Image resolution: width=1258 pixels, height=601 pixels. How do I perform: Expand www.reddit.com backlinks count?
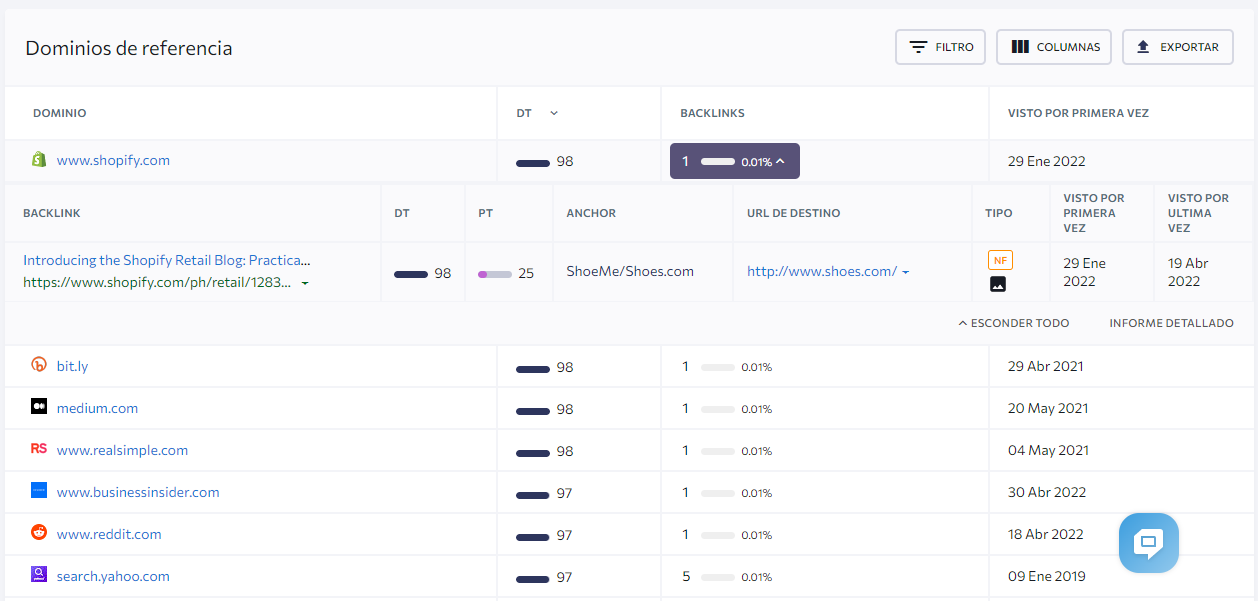pos(727,535)
